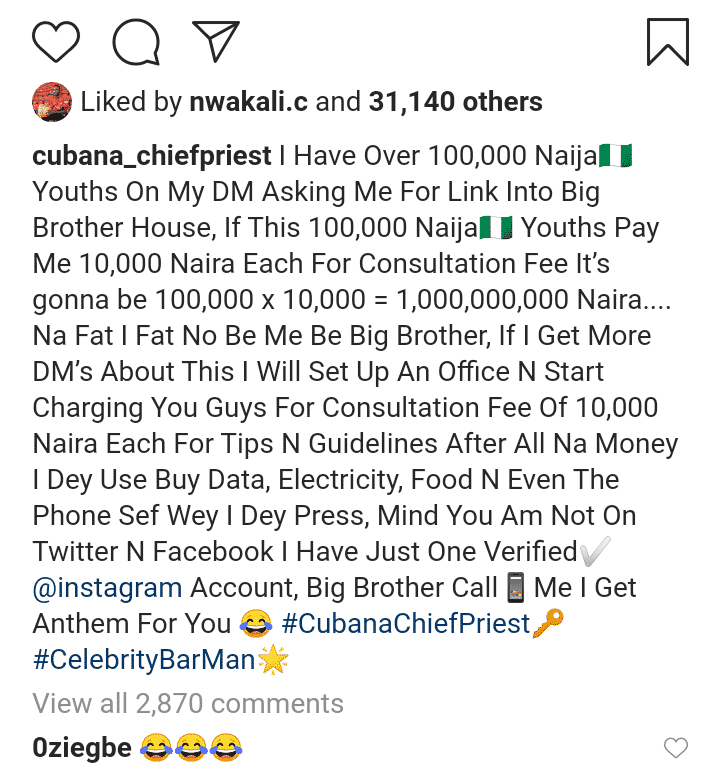View the 31,140 others who liked
The height and width of the screenshot is (767, 720).
click(455, 101)
